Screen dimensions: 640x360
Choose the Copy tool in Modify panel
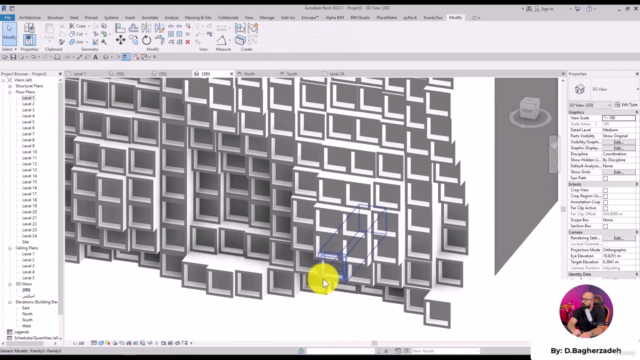pos(133,40)
